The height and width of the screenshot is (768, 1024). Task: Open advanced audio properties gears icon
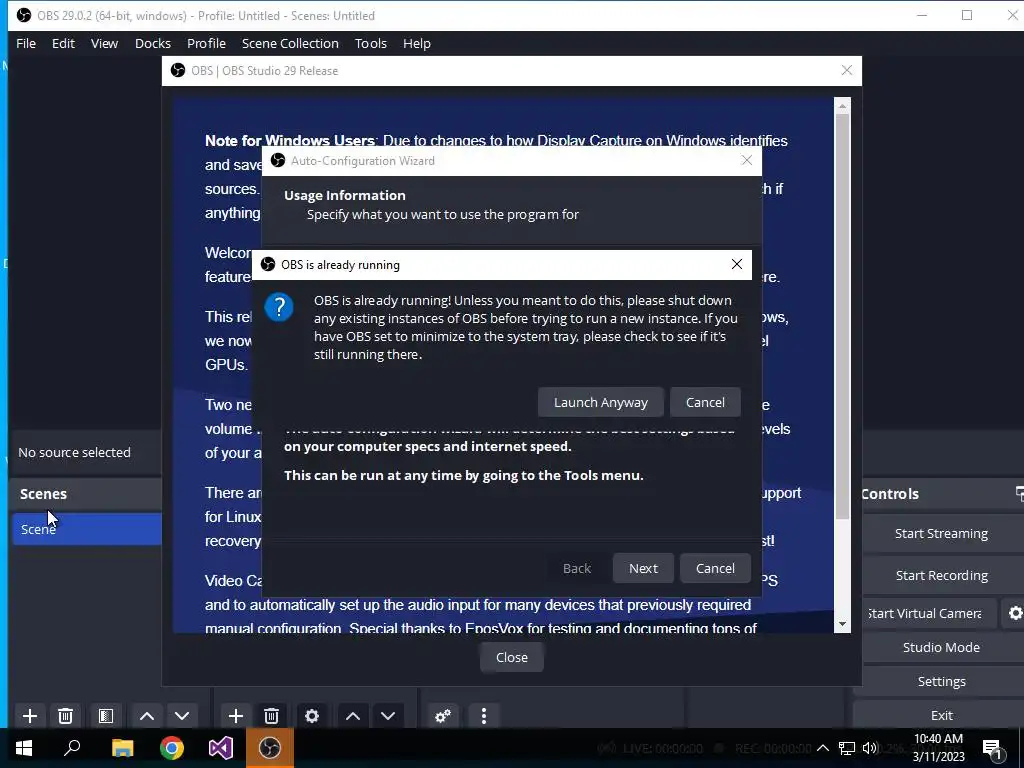[x=443, y=716]
